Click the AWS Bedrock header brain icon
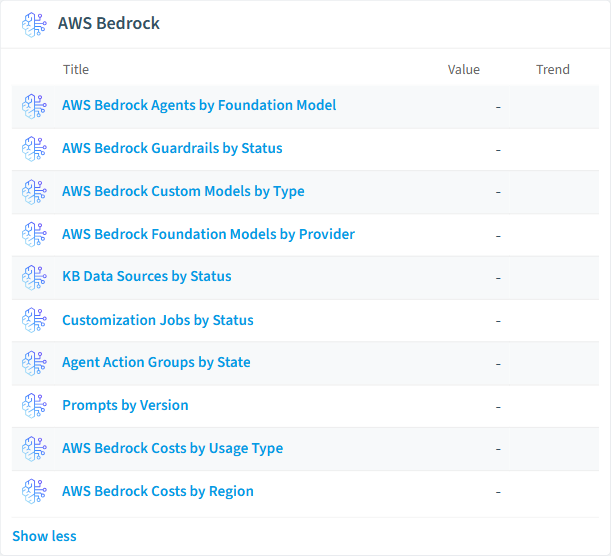This screenshot has width=611, height=556. click(x=34, y=25)
